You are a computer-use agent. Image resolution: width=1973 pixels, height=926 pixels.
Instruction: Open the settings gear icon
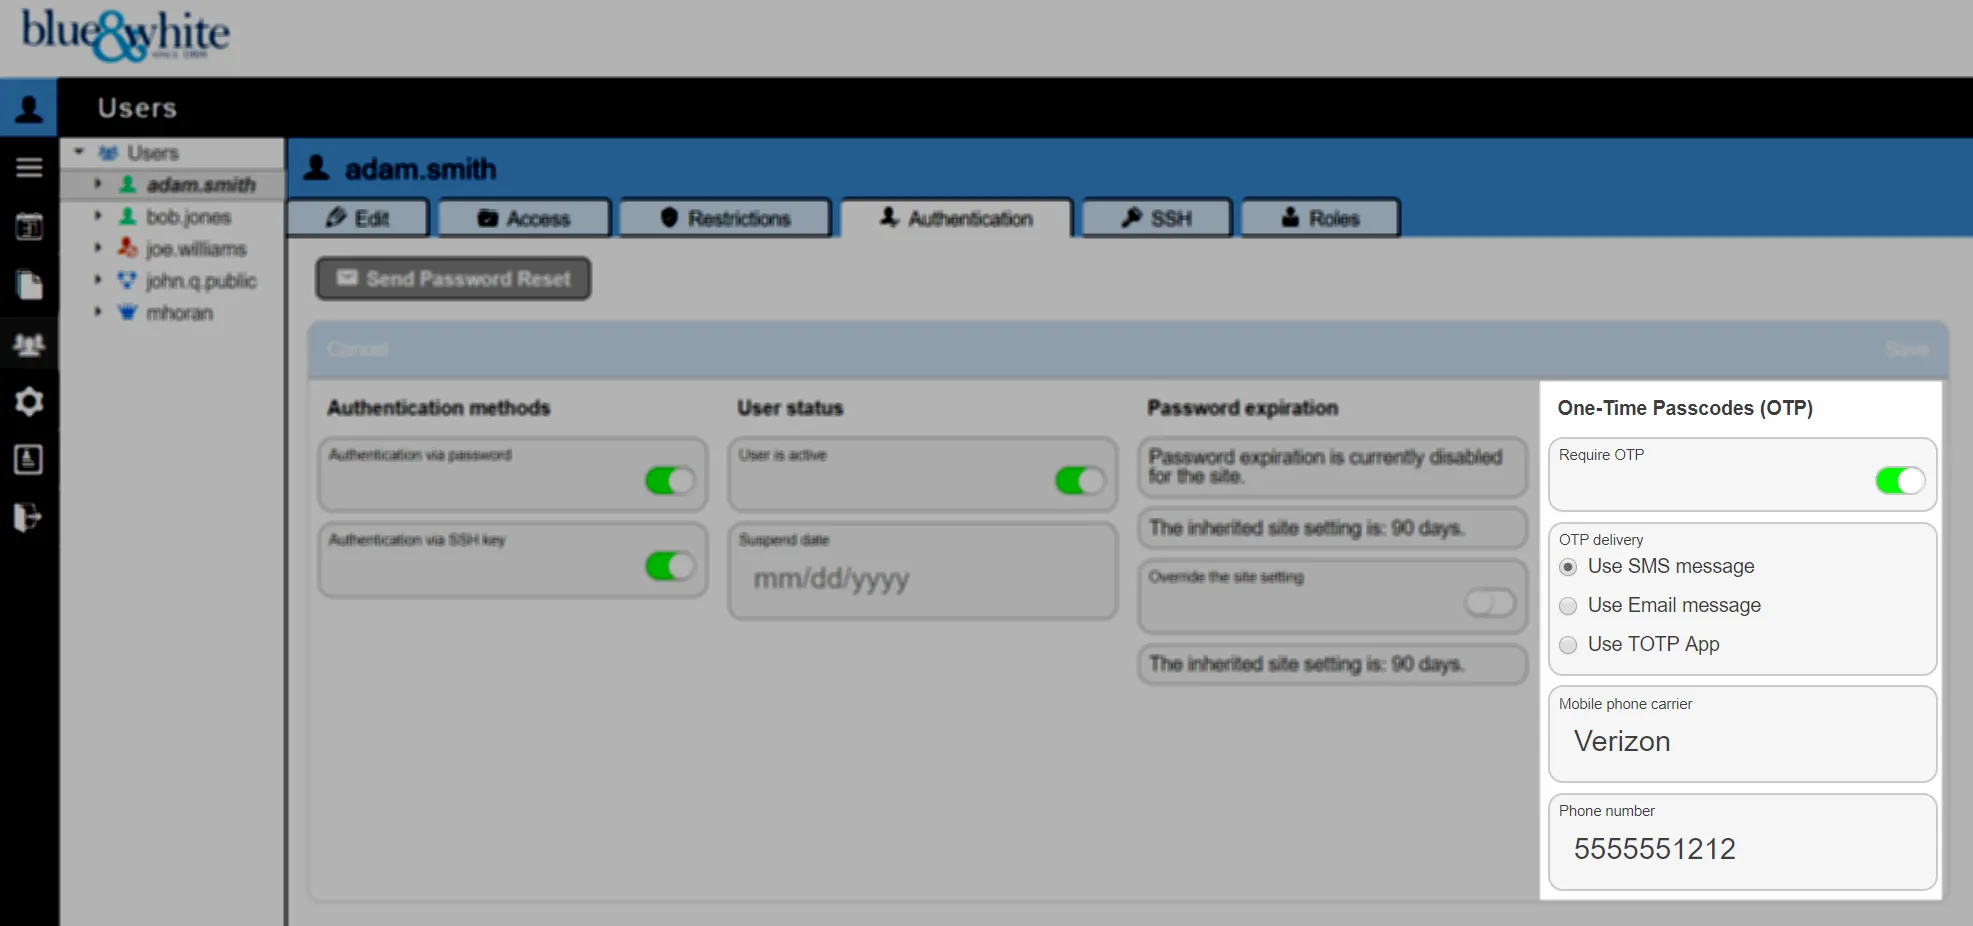tap(29, 402)
